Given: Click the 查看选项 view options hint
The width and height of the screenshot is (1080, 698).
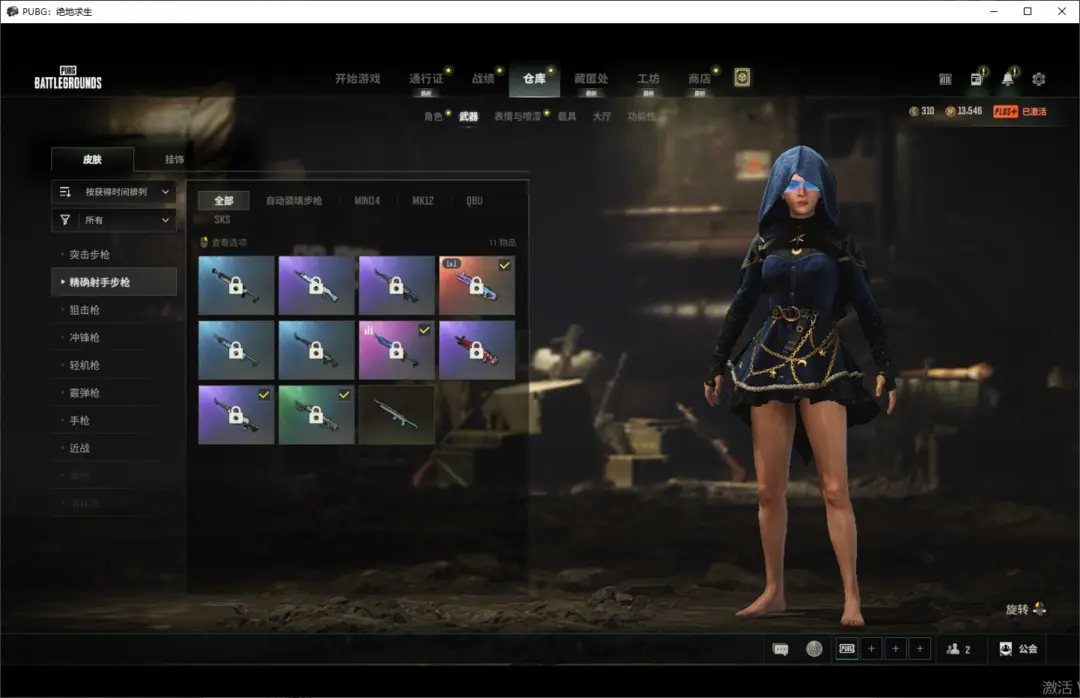Looking at the screenshot, I should click(x=223, y=243).
